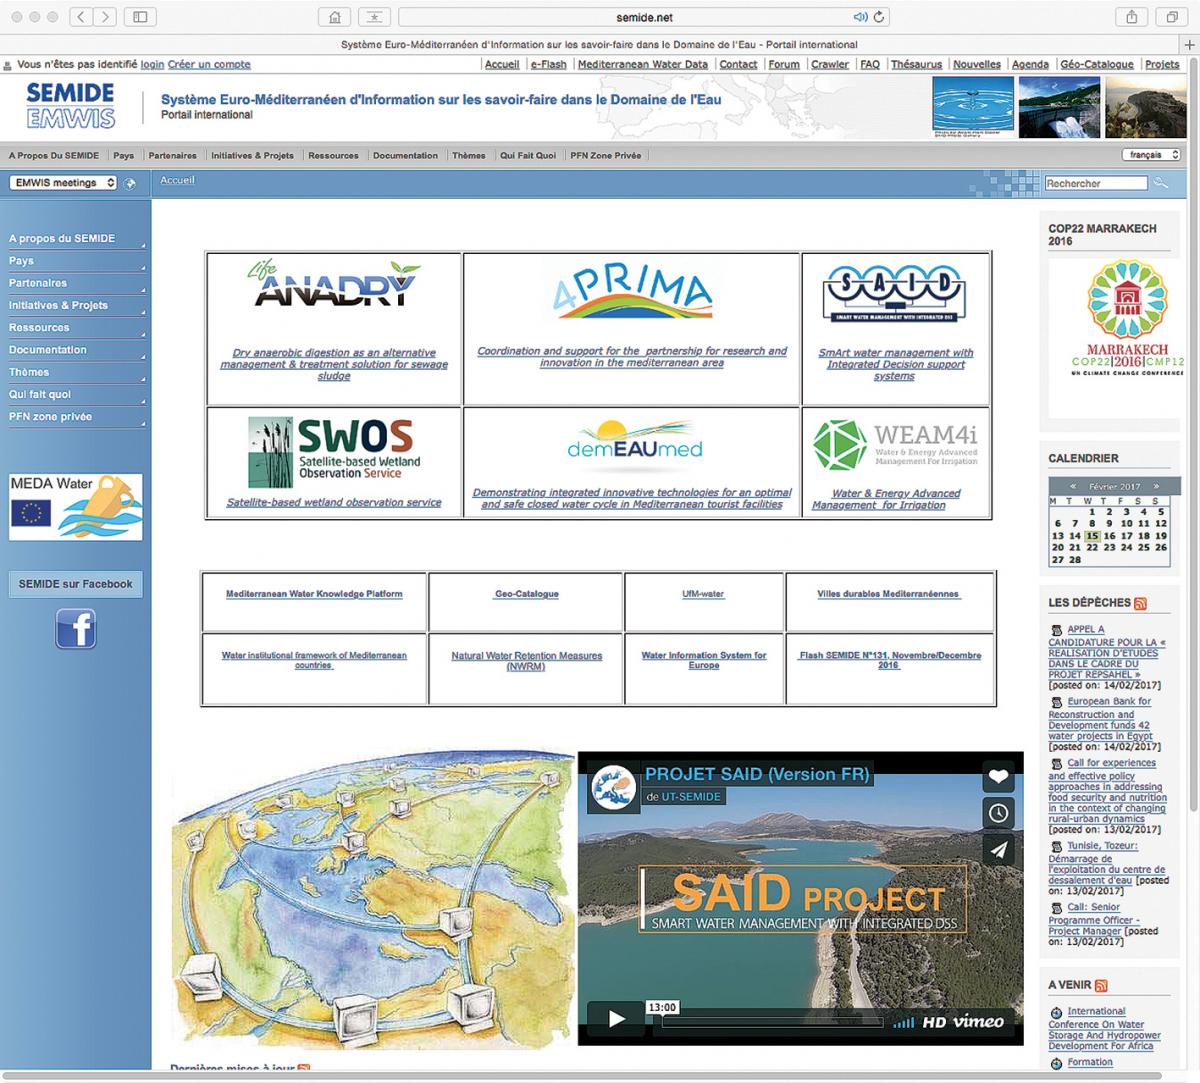The image size is (1200, 1083).
Task: Open the Thésaurus header link
Action: pyautogui.click(x=916, y=64)
